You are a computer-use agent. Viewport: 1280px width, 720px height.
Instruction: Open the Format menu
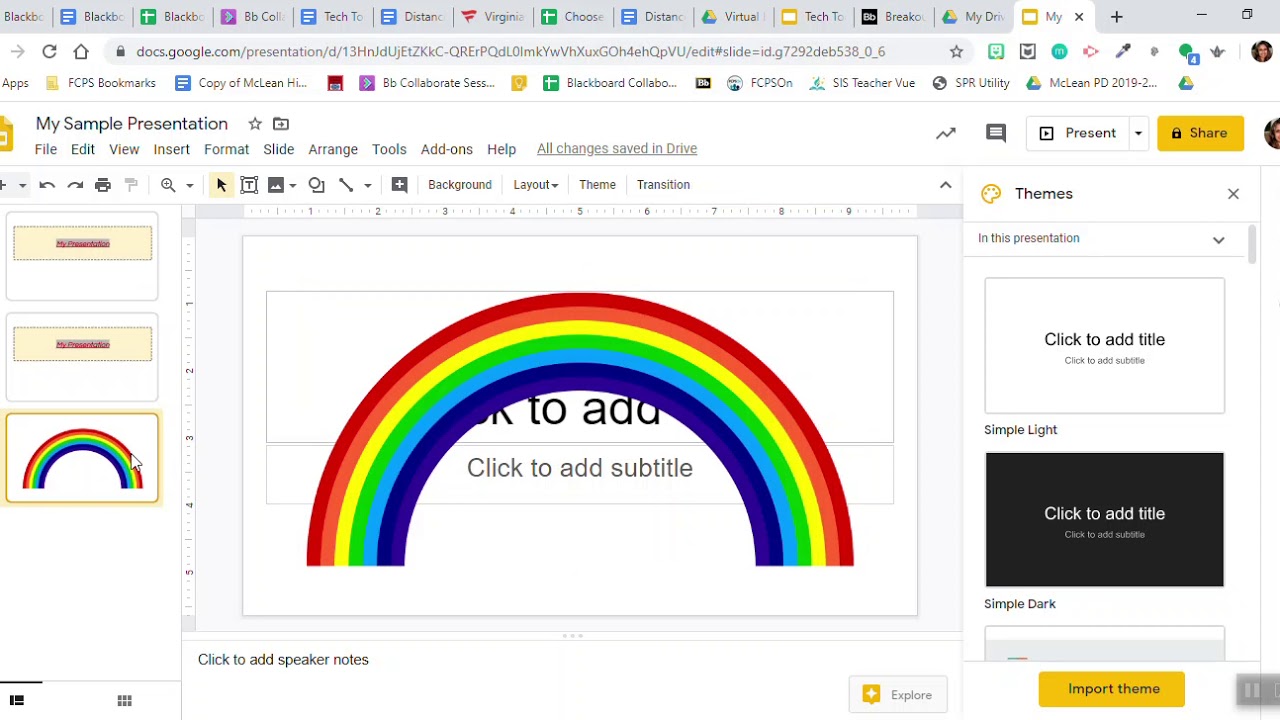227,149
